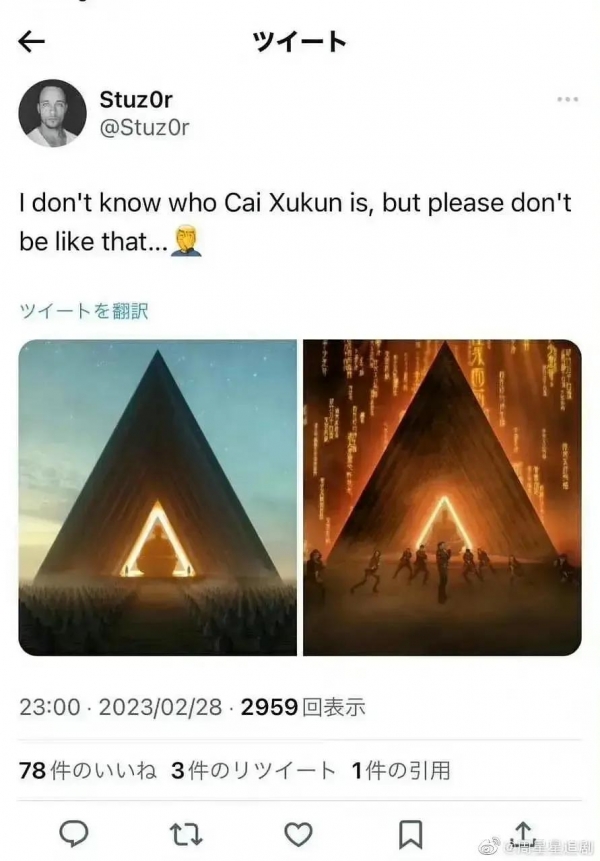Tap the retweet arrows icon
This screenshot has height=861, width=600.
pyautogui.click(x=186, y=835)
